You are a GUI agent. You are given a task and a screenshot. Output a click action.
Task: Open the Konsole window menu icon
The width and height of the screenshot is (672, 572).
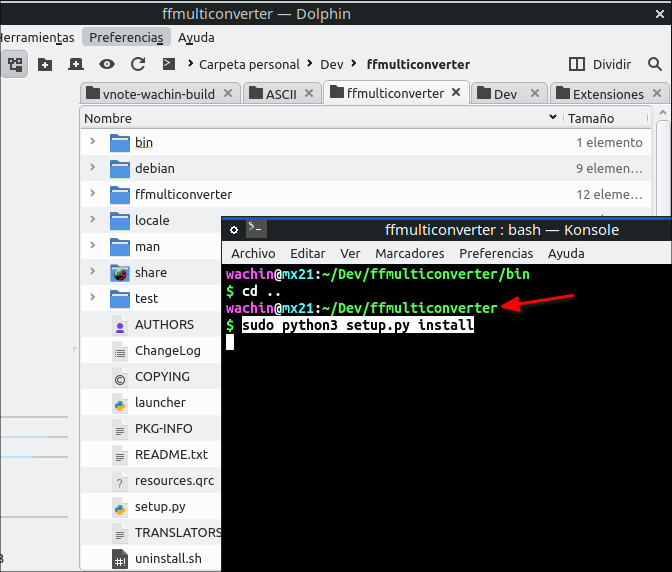point(234,230)
